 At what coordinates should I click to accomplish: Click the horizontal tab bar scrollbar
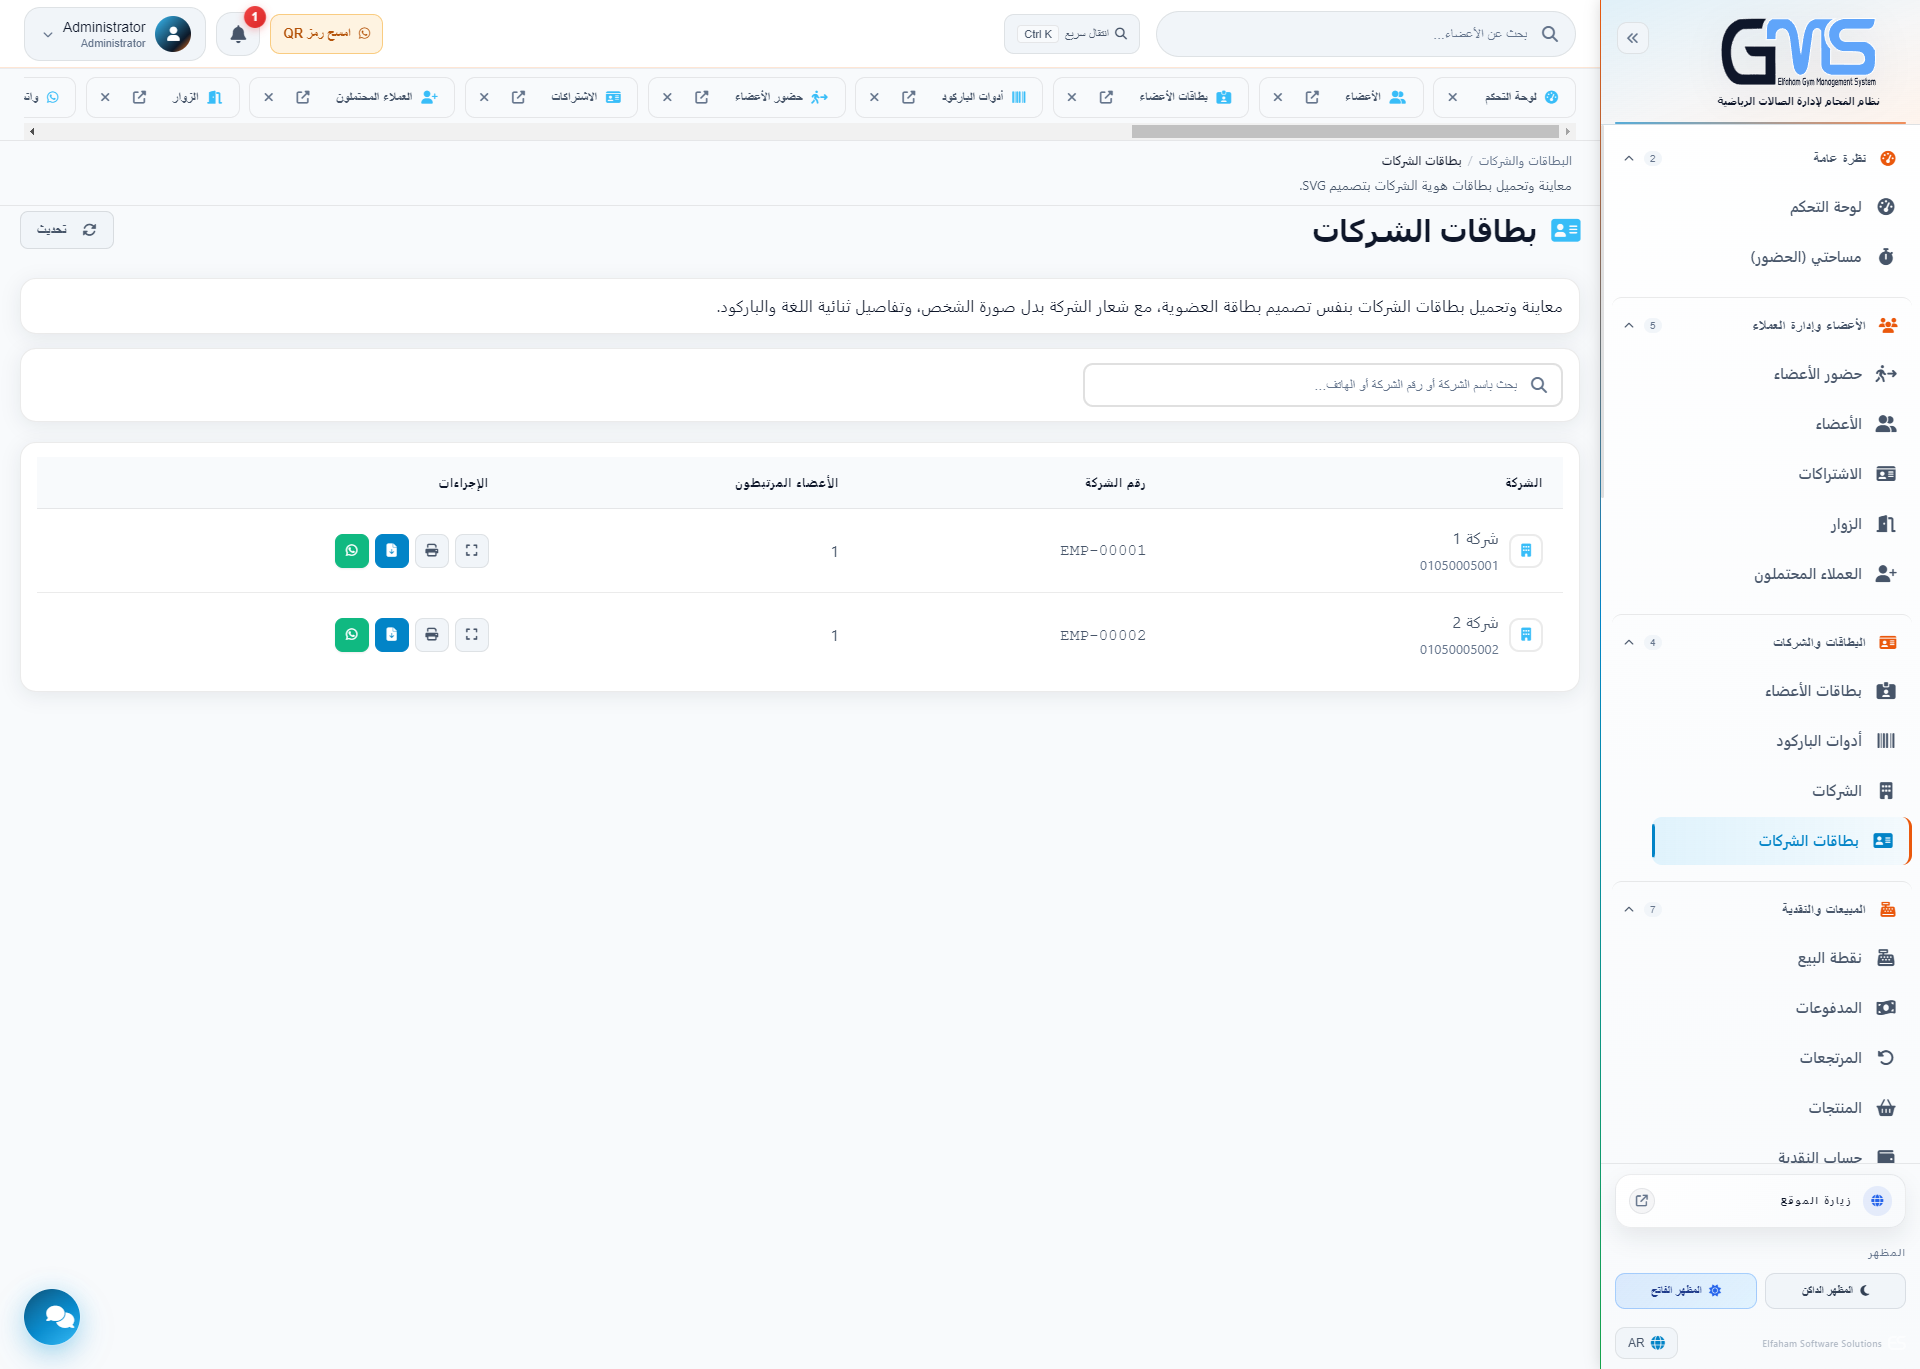pyautogui.click(x=1345, y=131)
